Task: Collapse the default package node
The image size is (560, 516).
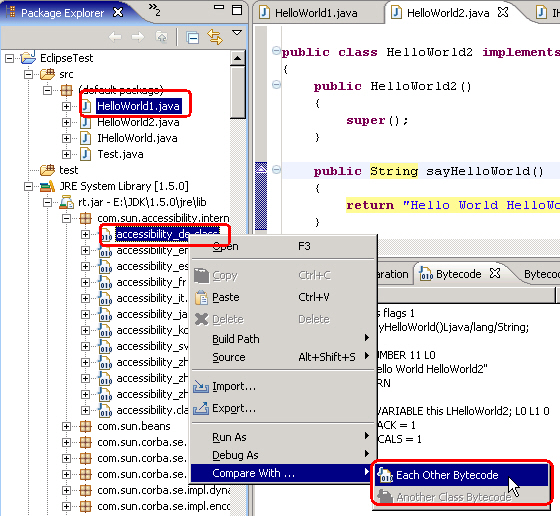Action: (x=47, y=90)
